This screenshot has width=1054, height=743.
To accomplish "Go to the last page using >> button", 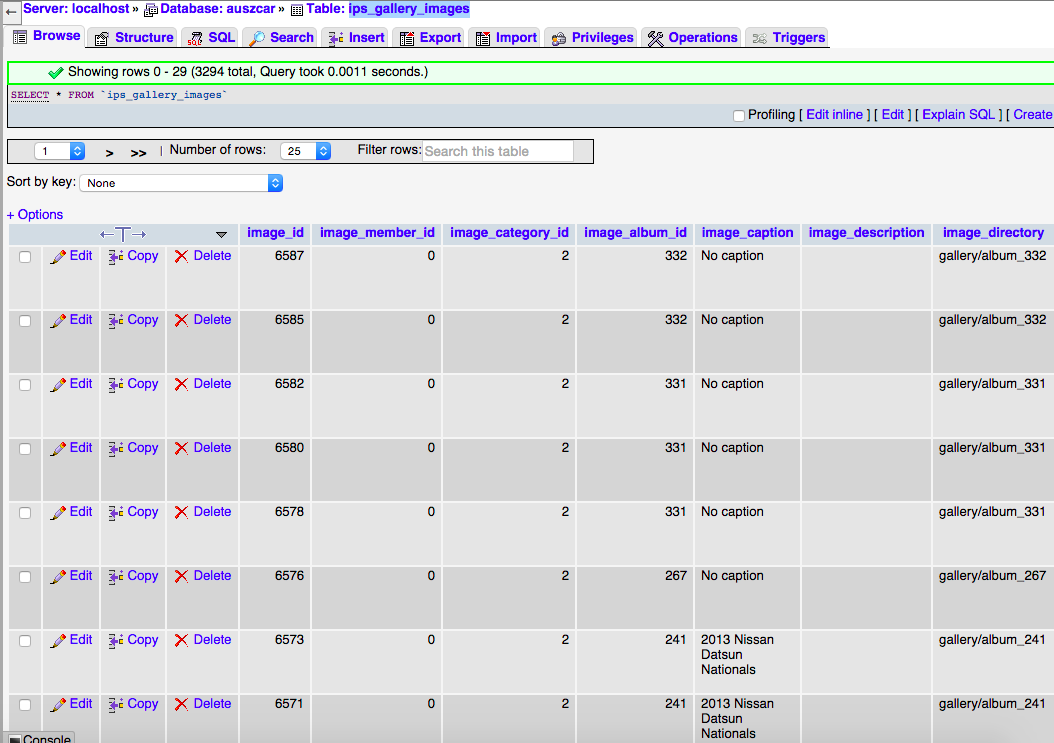I will click(138, 153).
